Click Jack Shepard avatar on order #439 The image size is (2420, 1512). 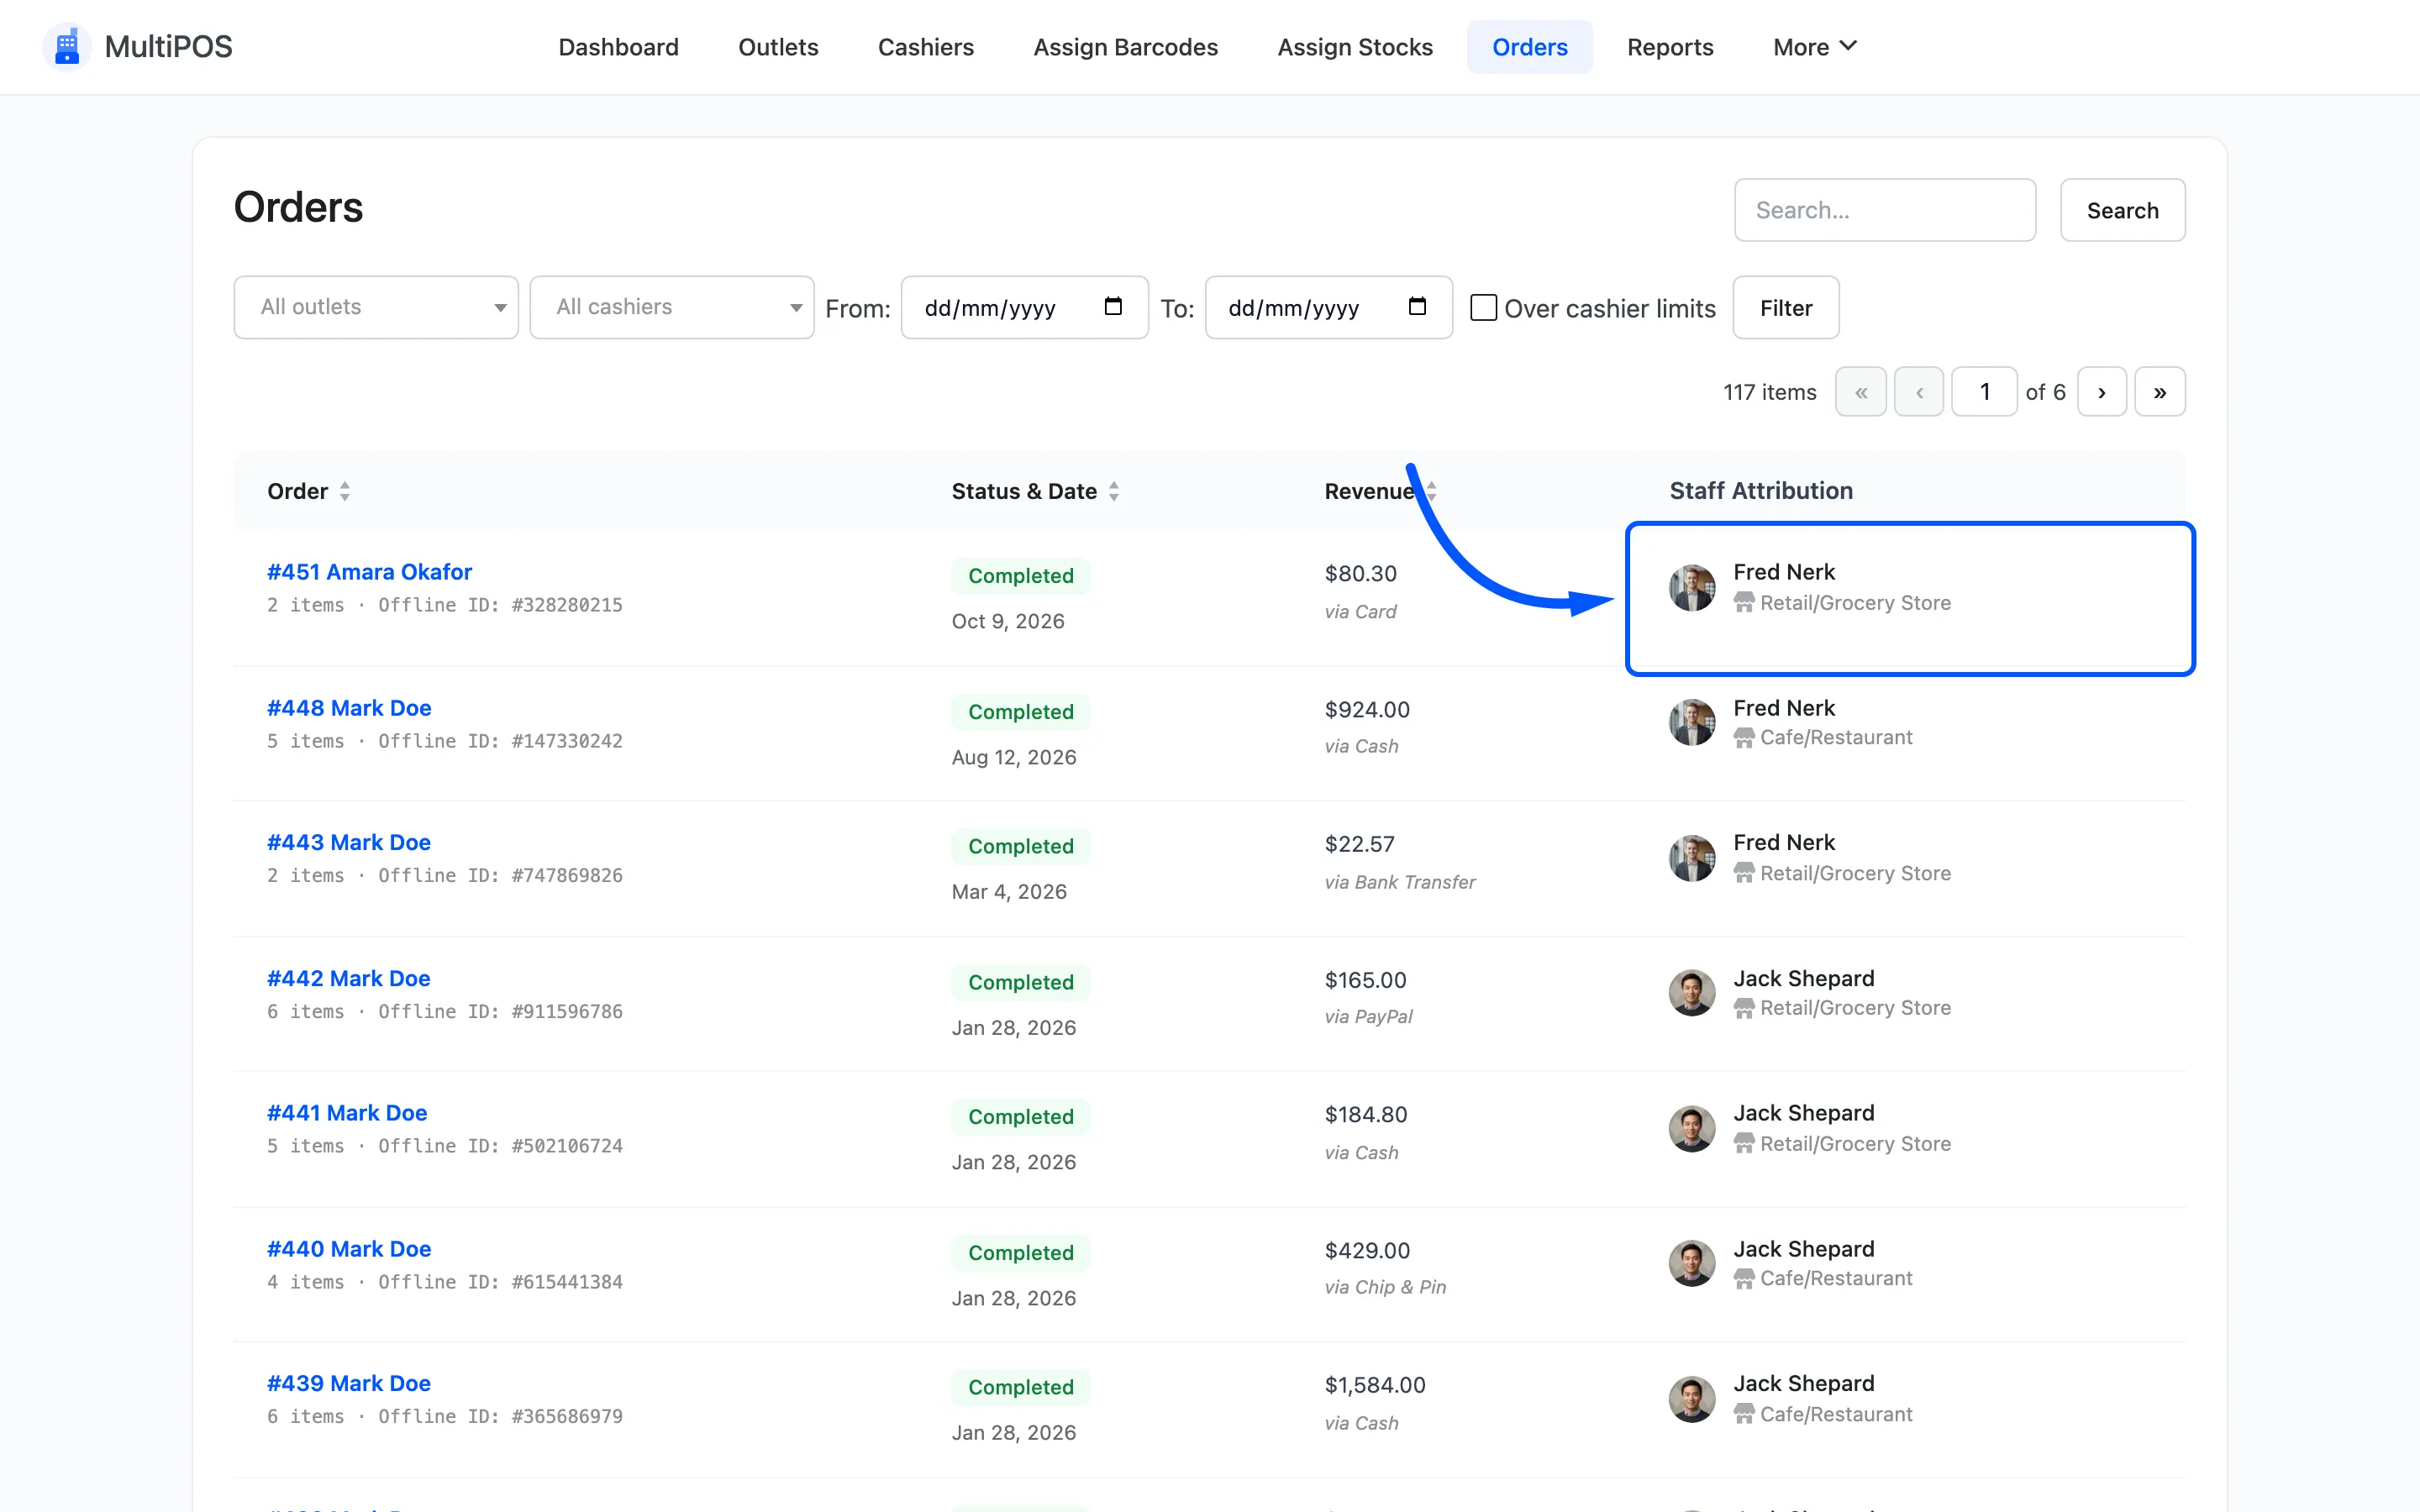(1692, 1399)
